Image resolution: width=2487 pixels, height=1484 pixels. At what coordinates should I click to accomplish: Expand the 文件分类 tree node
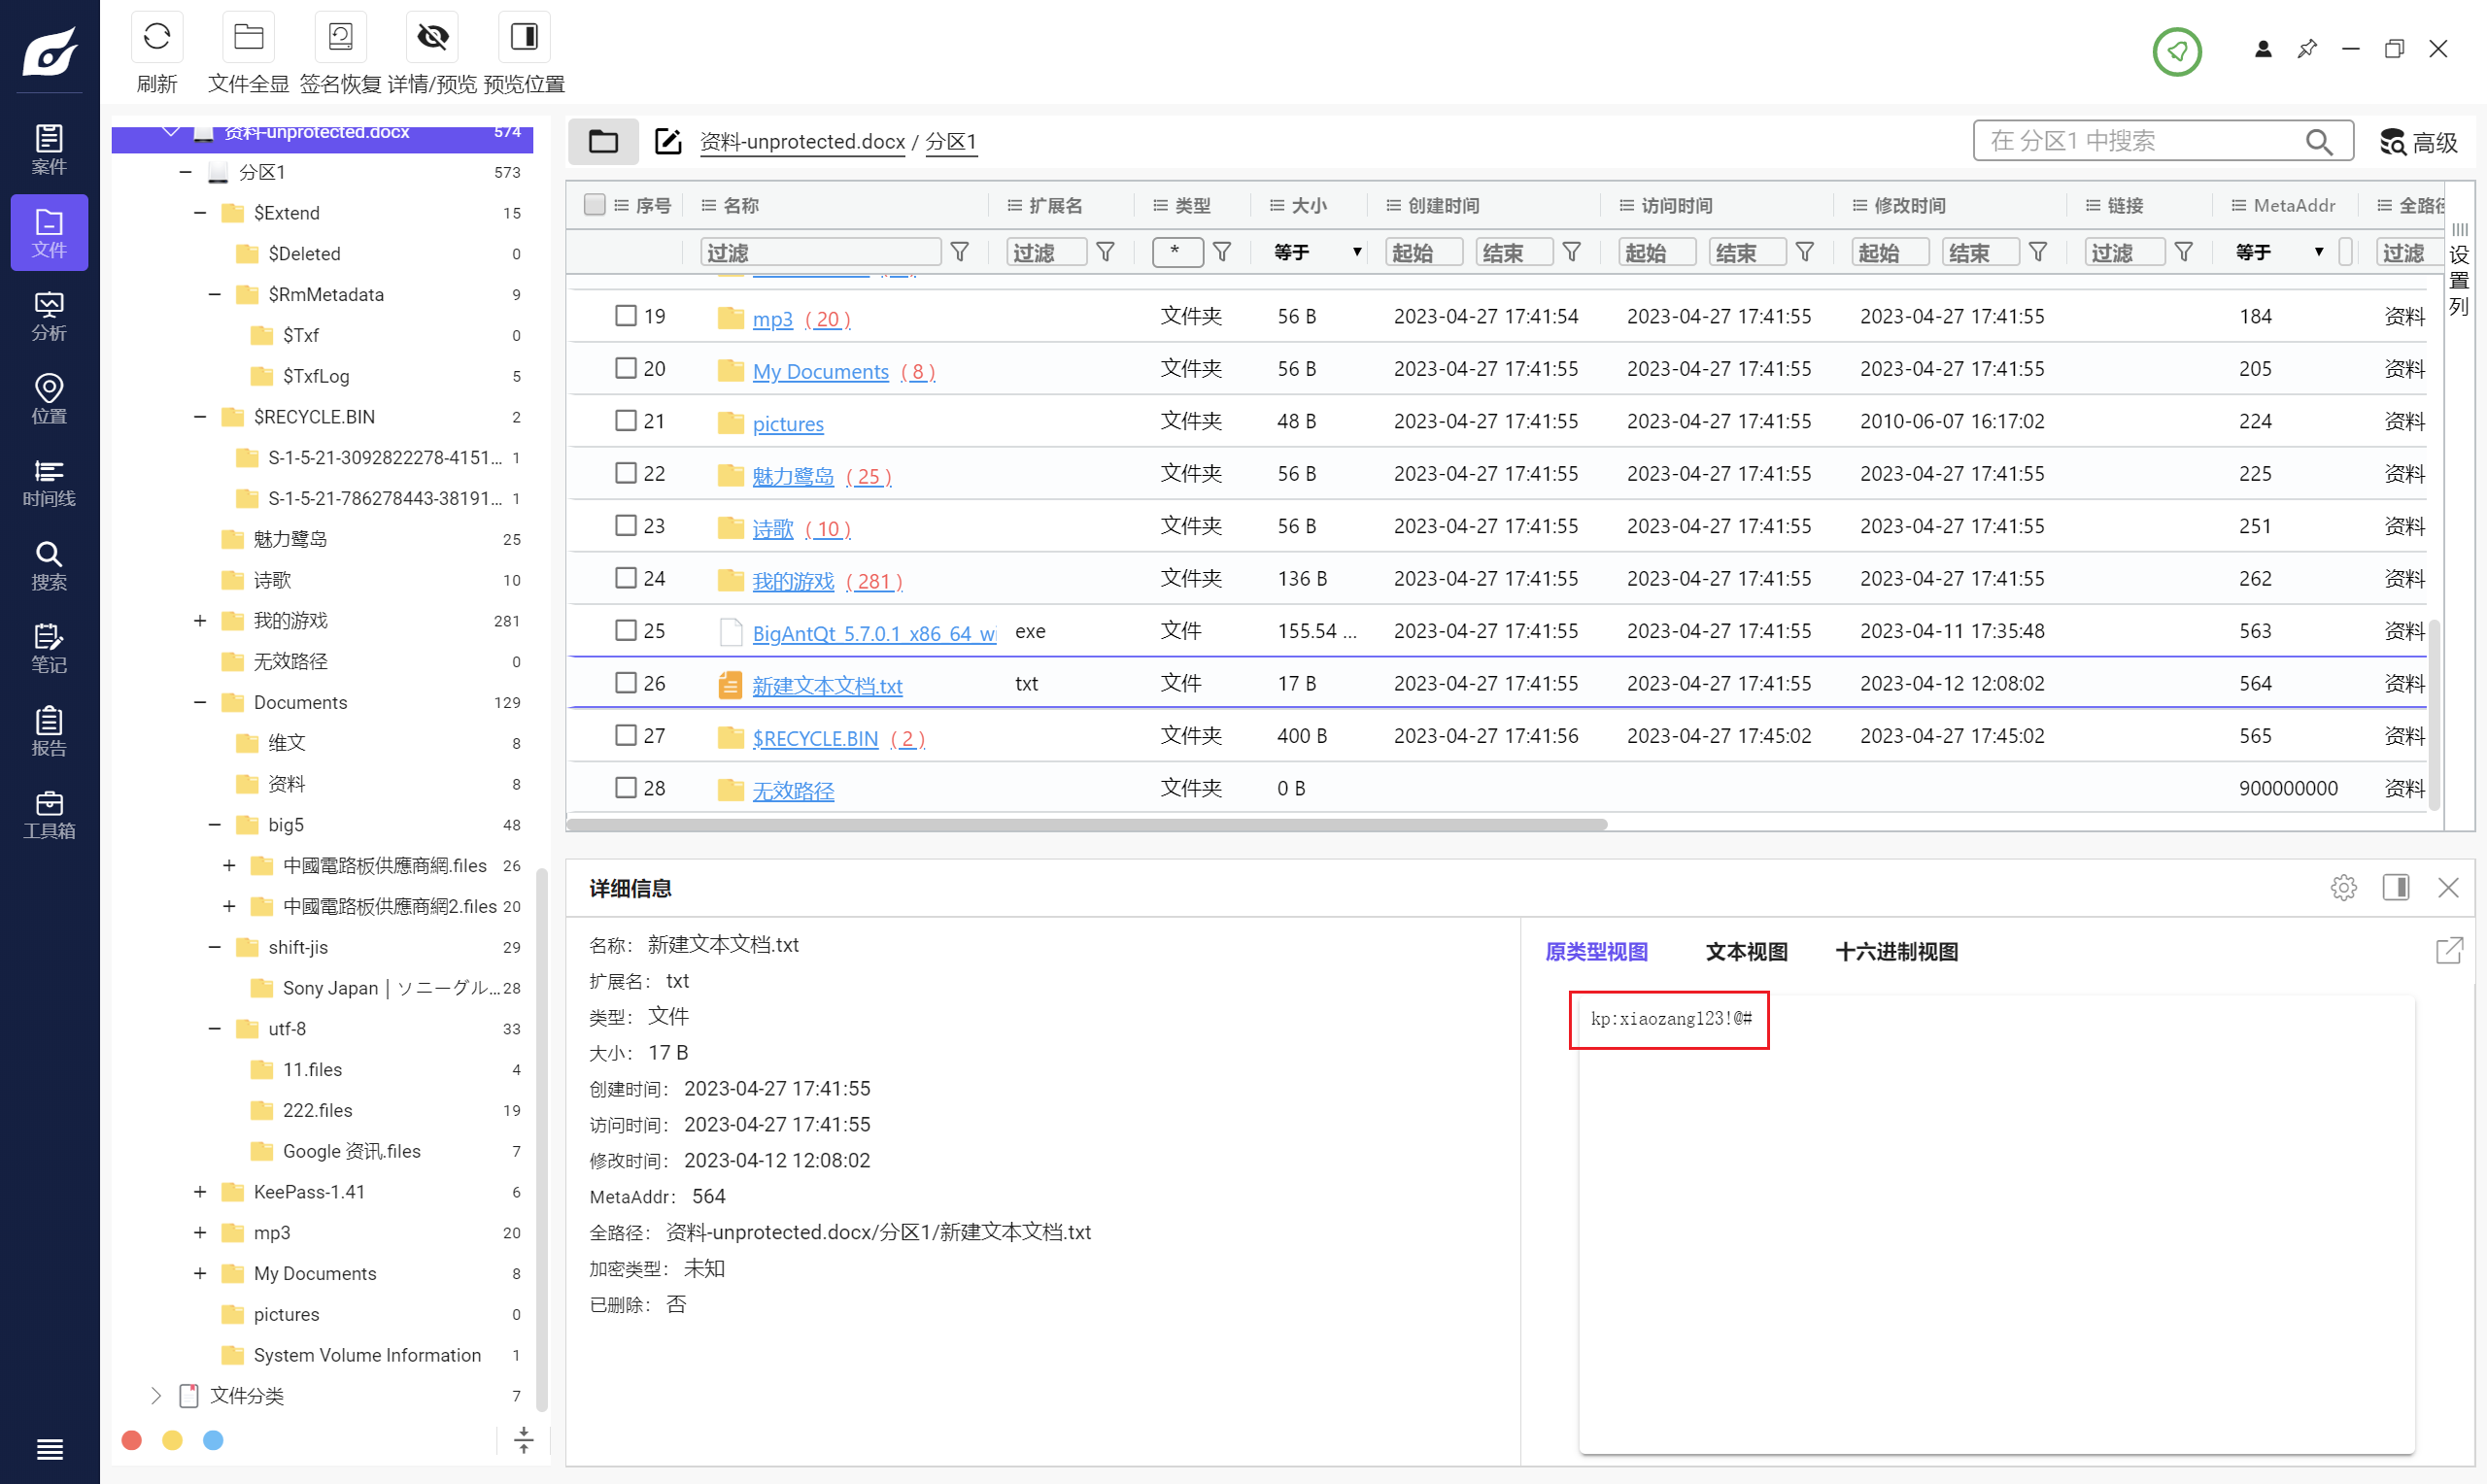point(156,1396)
